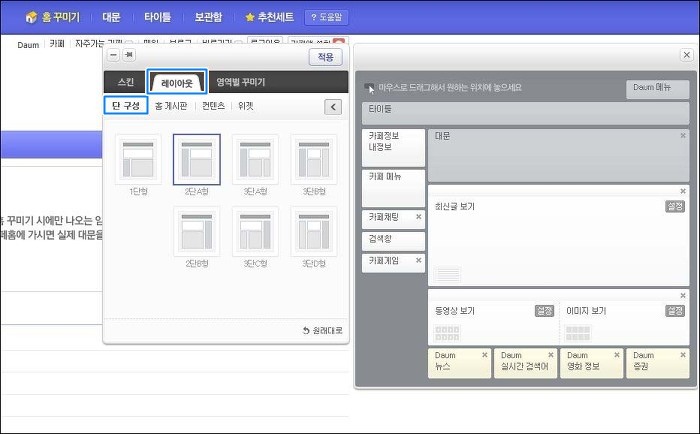Image resolution: width=700 pixels, height=434 pixels.
Task: Click the Daum 뉴스 widget text
Action: coord(445,361)
